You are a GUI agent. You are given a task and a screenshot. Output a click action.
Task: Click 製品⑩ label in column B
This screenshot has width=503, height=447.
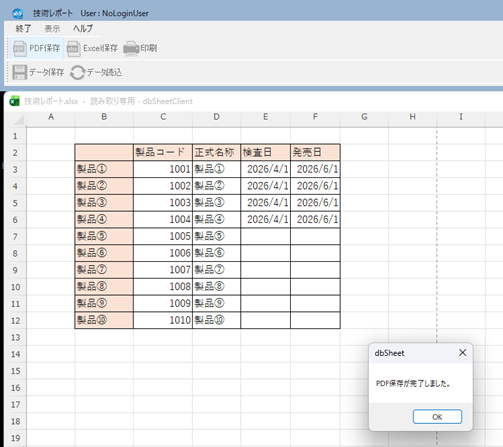point(104,320)
